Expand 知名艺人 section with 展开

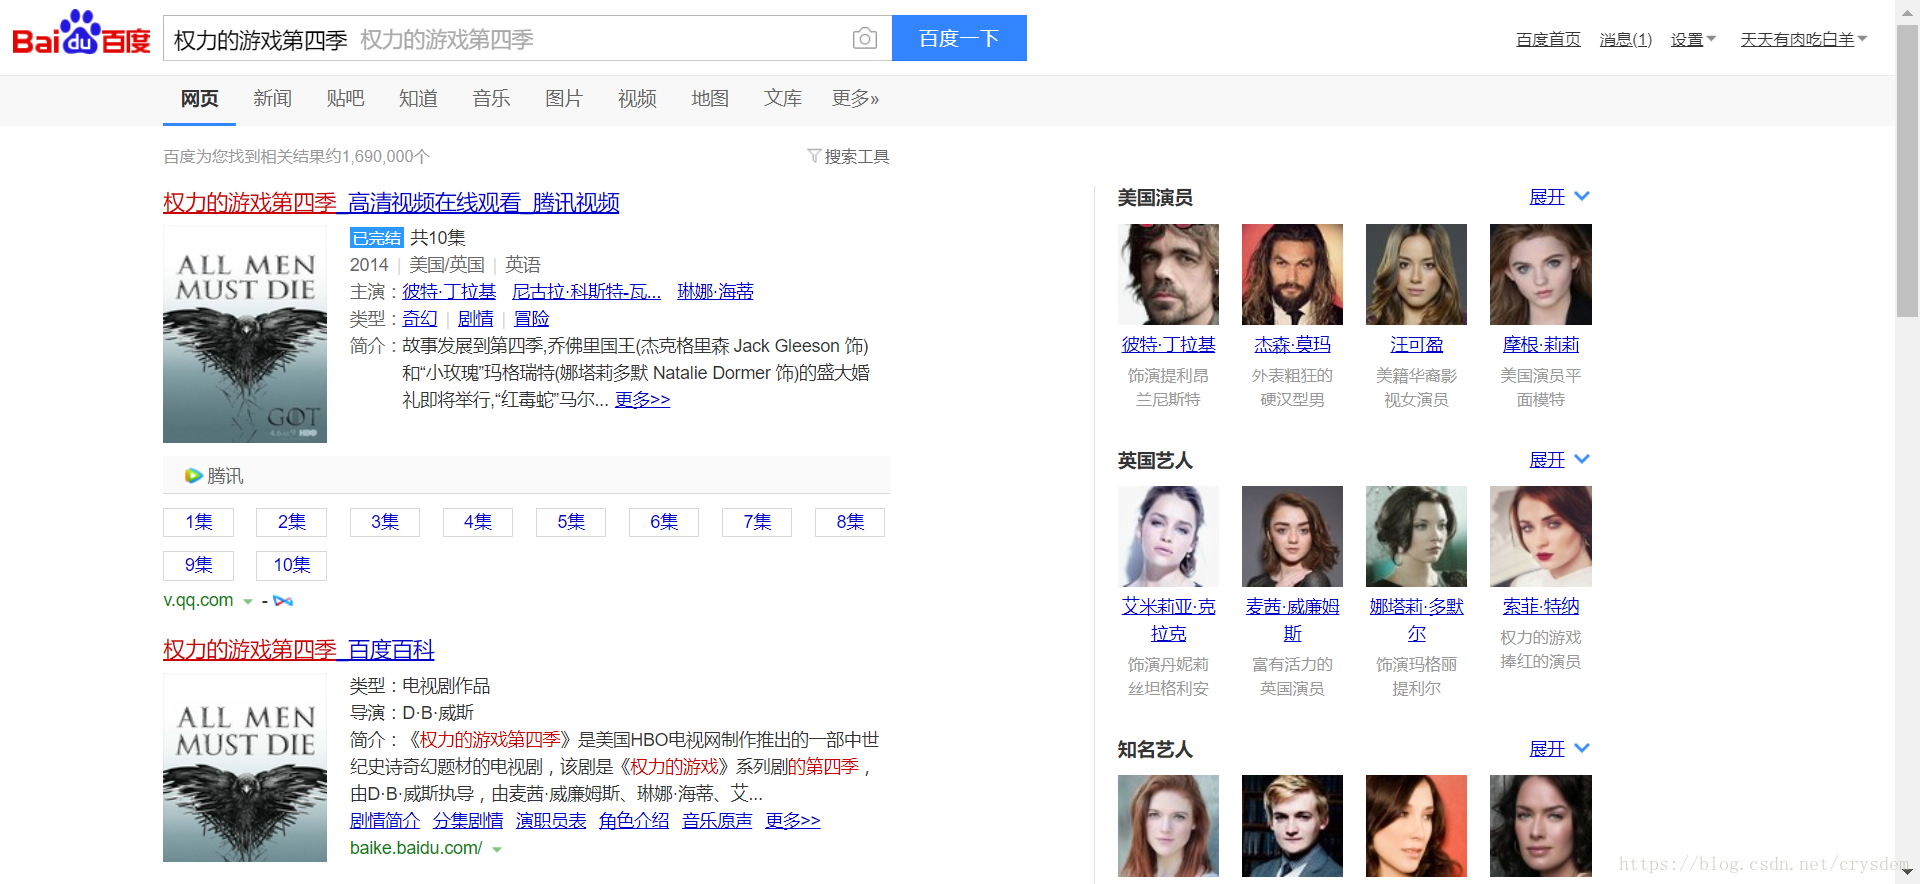point(1559,749)
